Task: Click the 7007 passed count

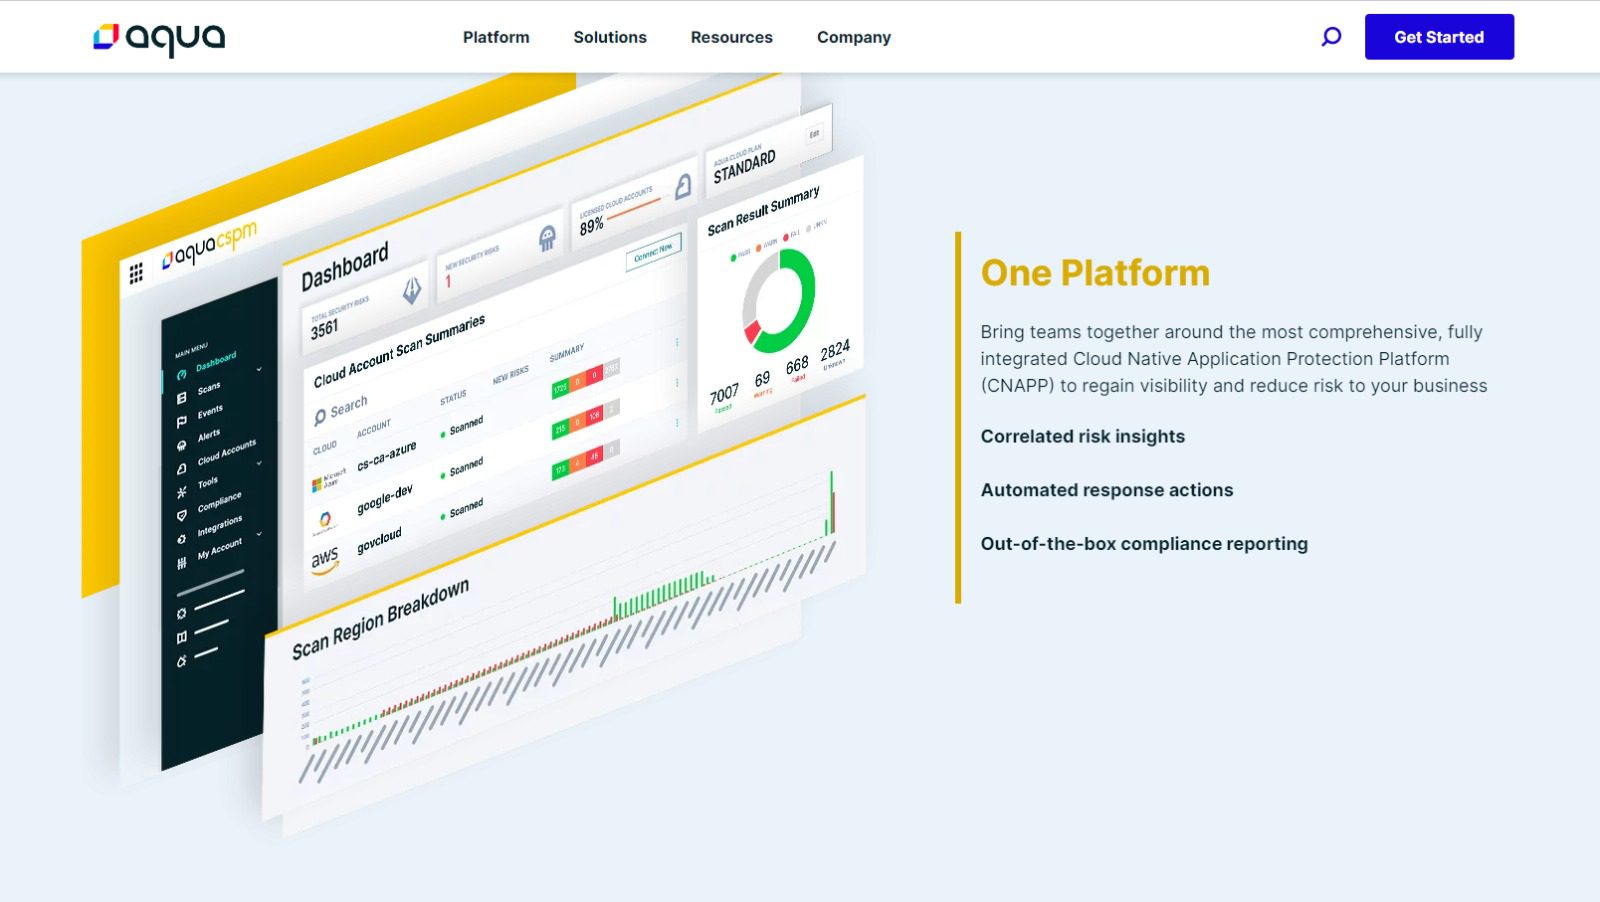Action: coord(724,394)
